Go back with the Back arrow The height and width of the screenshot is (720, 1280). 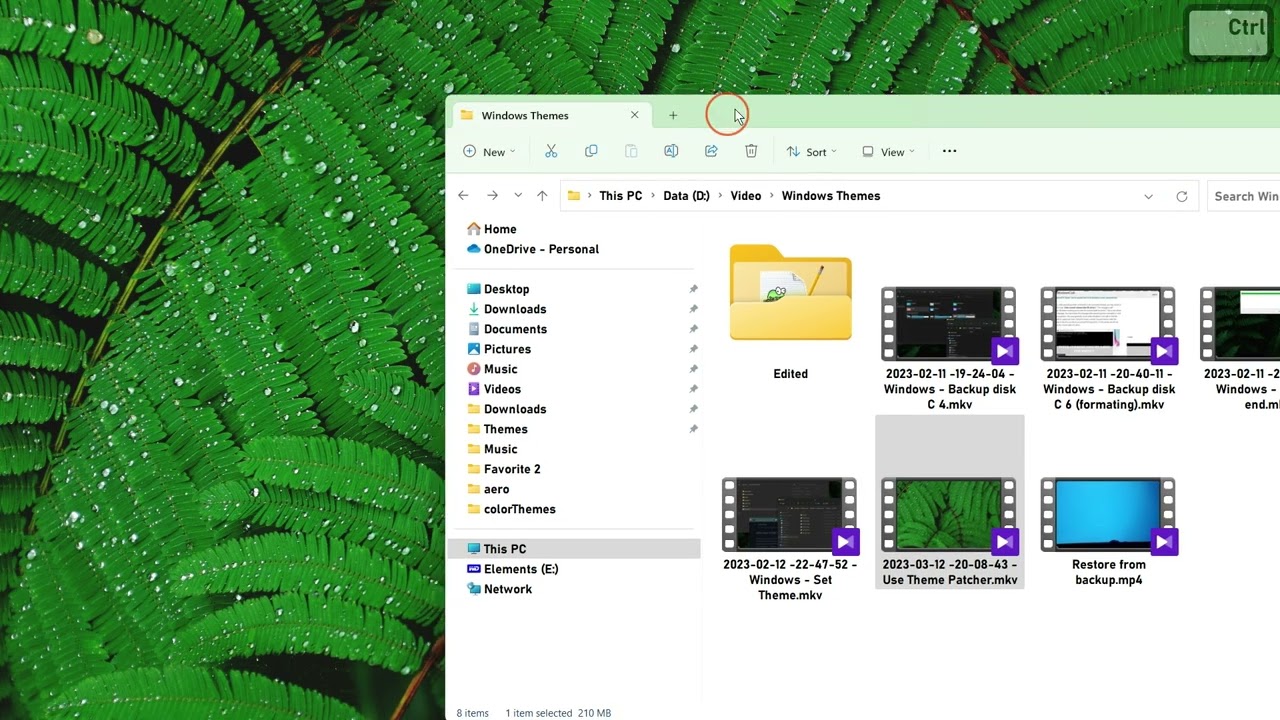click(463, 196)
